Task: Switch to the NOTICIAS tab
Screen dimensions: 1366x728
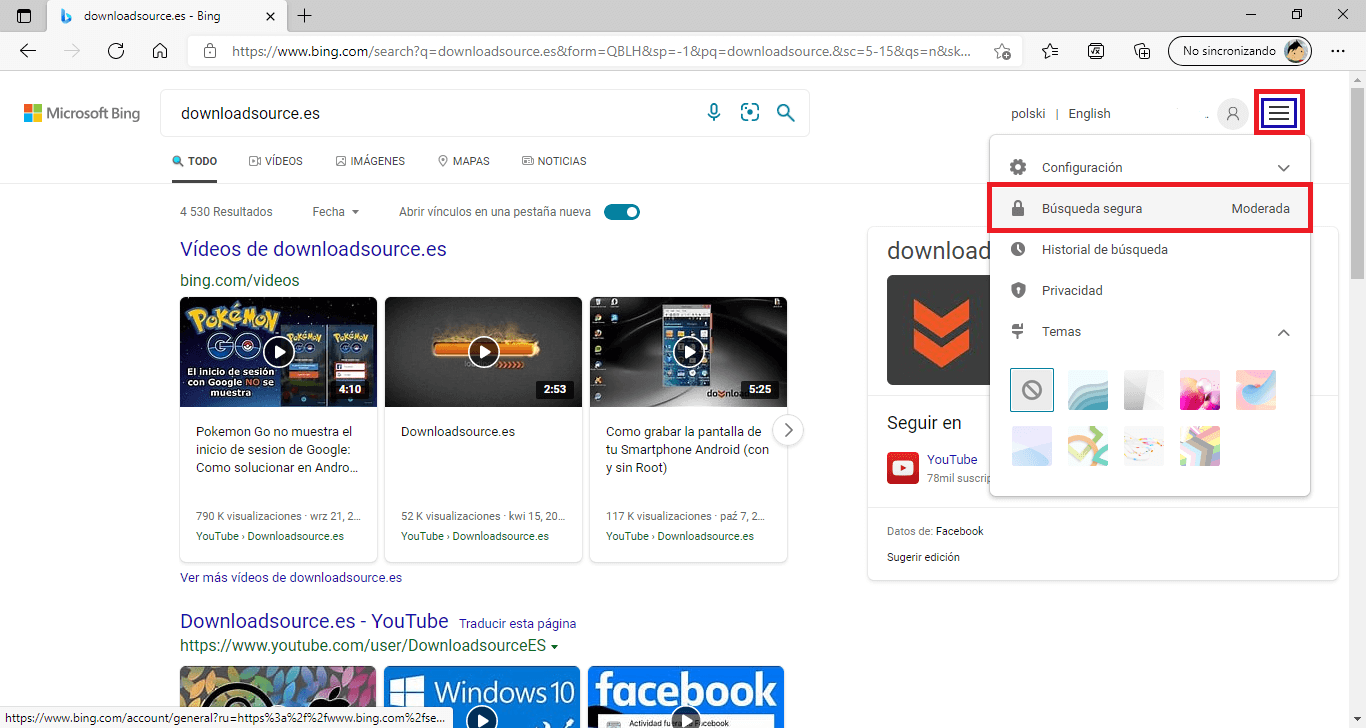Action: (554, 161)
